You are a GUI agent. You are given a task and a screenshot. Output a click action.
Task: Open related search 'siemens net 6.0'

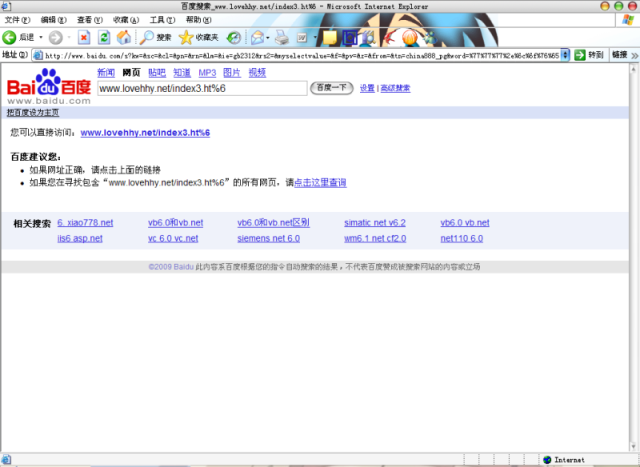coord(269,238)
